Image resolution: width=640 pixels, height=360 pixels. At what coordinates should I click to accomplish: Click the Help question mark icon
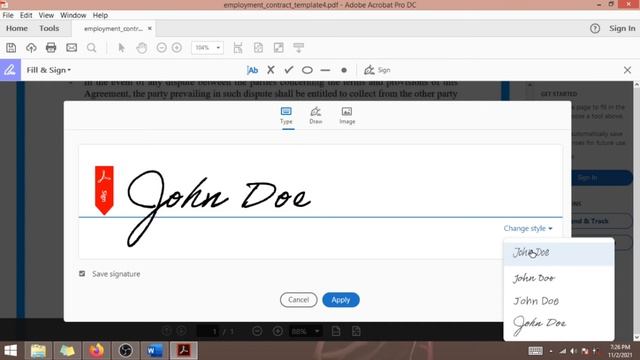coord(595,28)
